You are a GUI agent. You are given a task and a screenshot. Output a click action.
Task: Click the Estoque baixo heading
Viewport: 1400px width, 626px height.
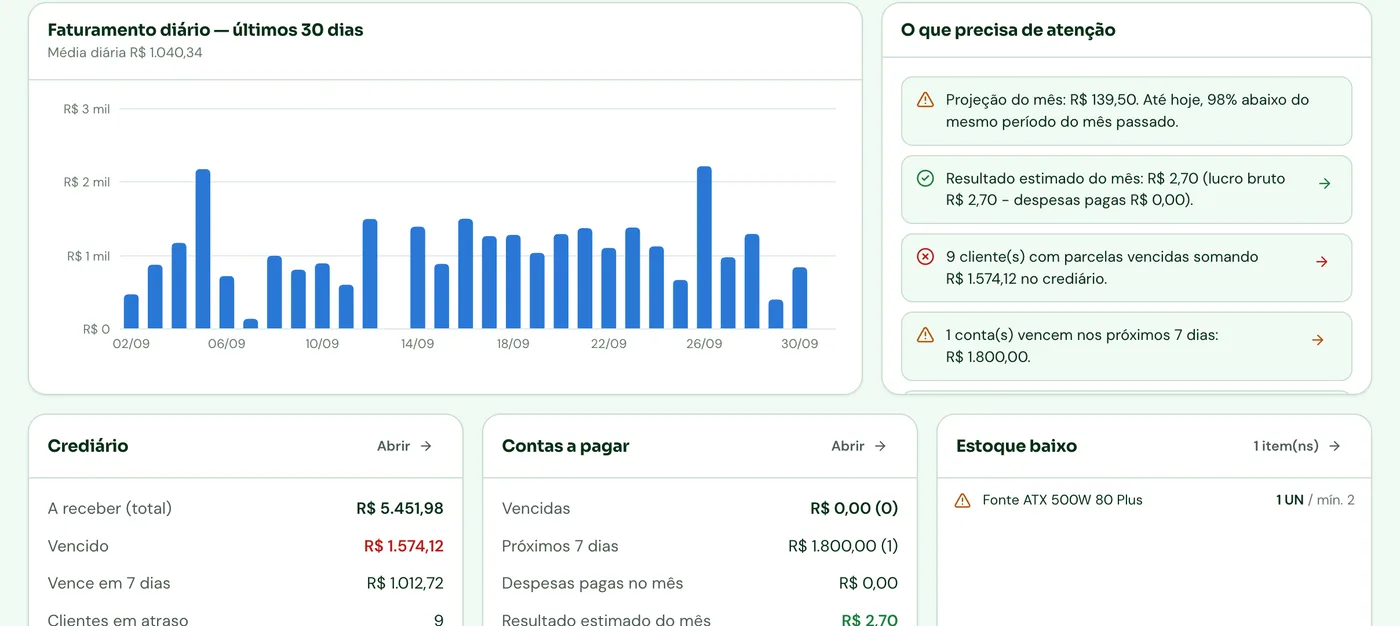point(1016,446)
